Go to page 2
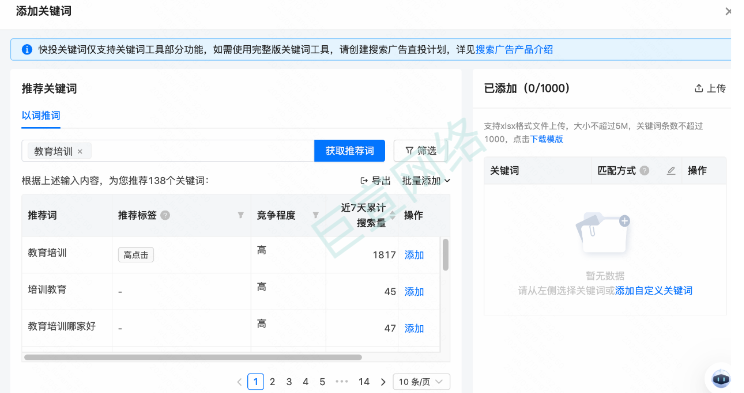The height and width of the screenshot is (393, 744). tap(272, 382)
